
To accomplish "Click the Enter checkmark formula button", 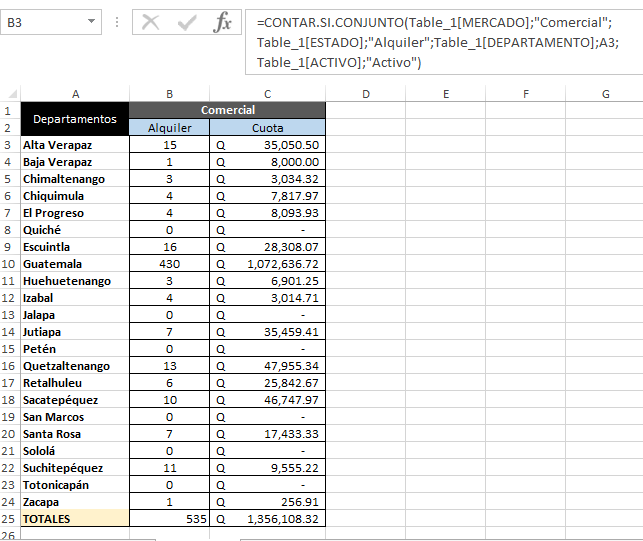I will (x=186, y=22).
